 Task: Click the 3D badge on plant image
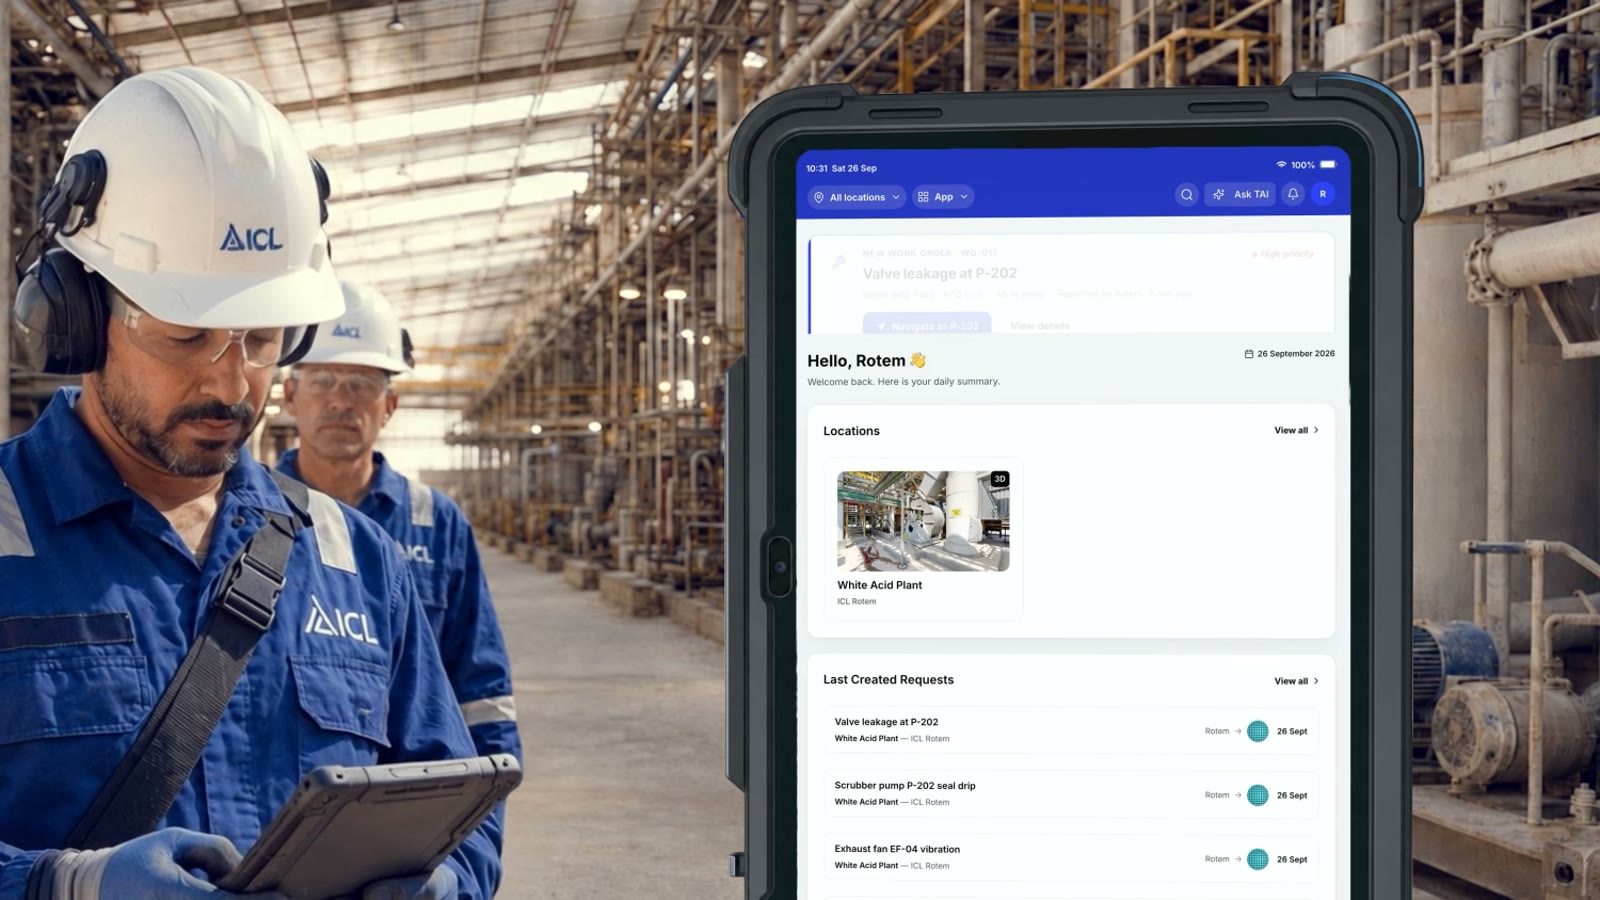999,479
